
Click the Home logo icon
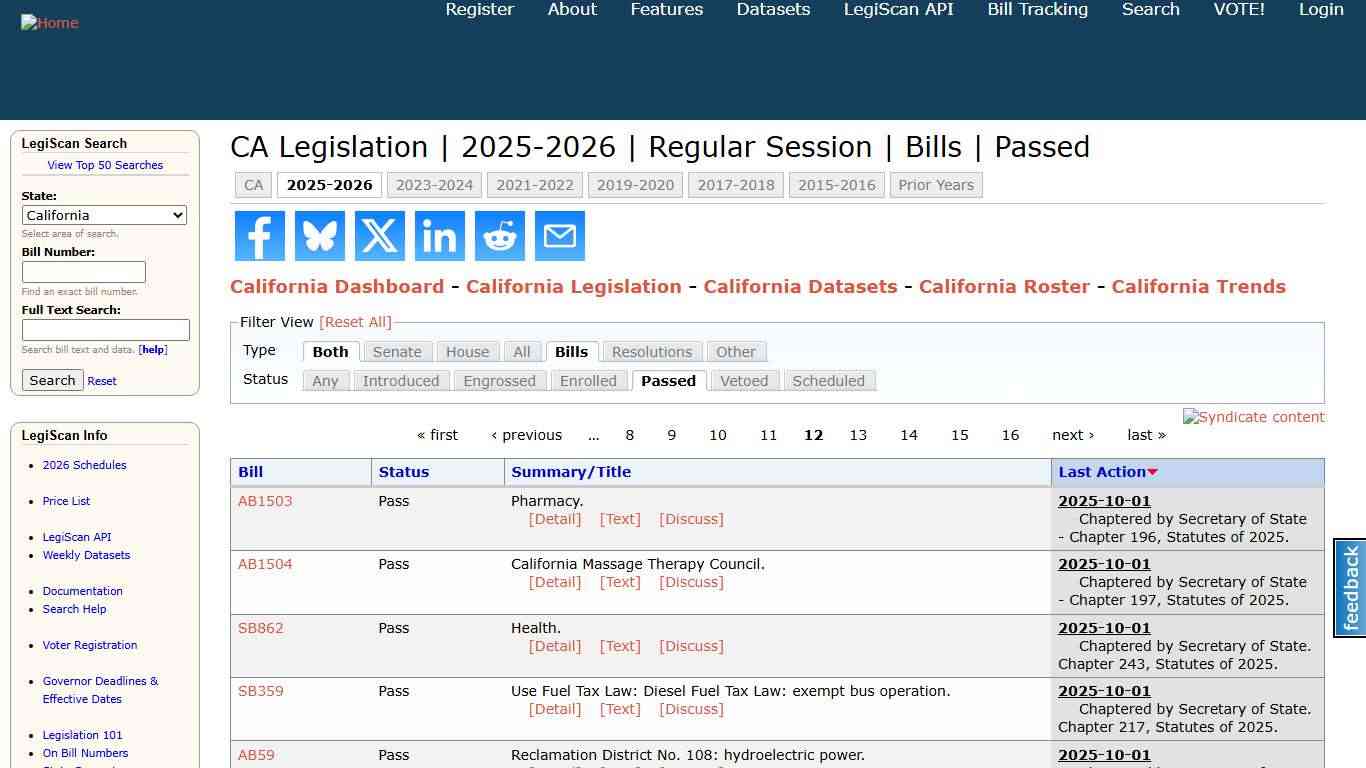point(49,22)
